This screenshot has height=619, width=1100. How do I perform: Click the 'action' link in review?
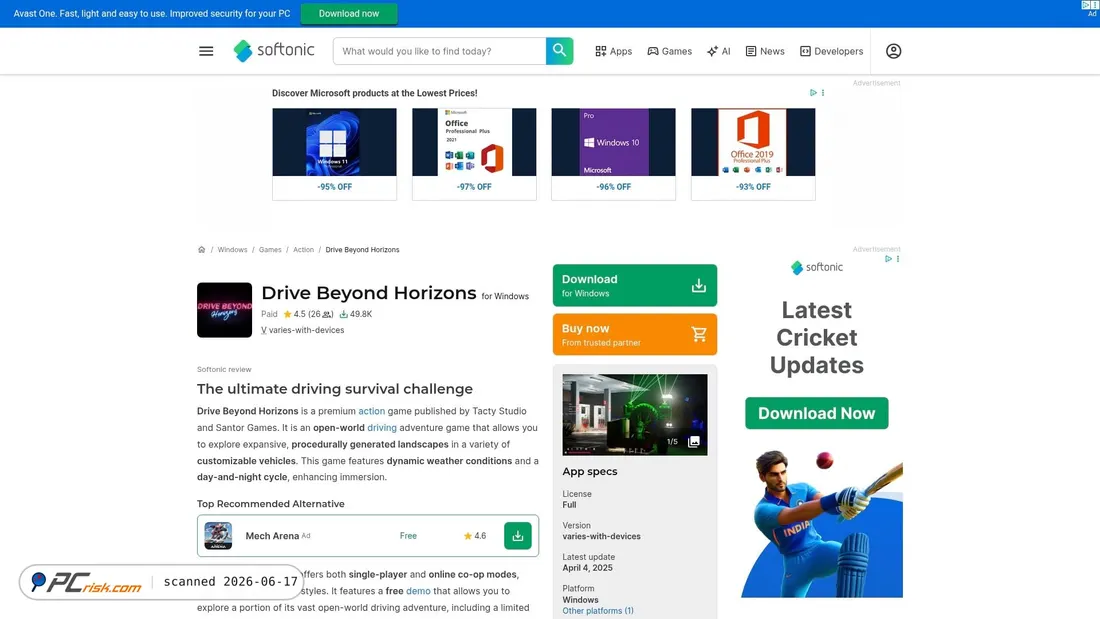point(372,411)
